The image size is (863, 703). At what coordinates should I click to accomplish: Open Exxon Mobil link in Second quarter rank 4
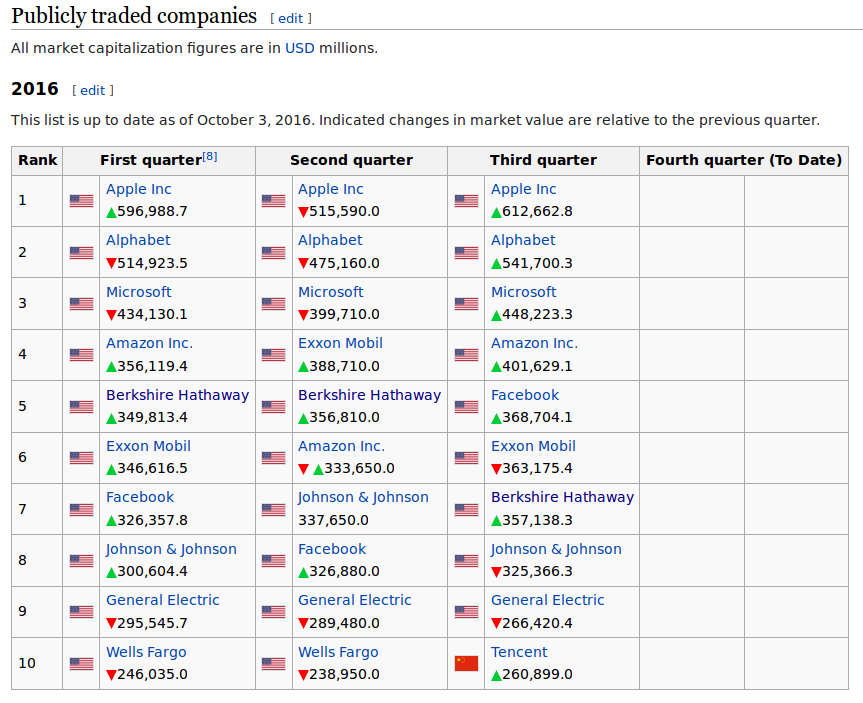click(x=340, y=344)
